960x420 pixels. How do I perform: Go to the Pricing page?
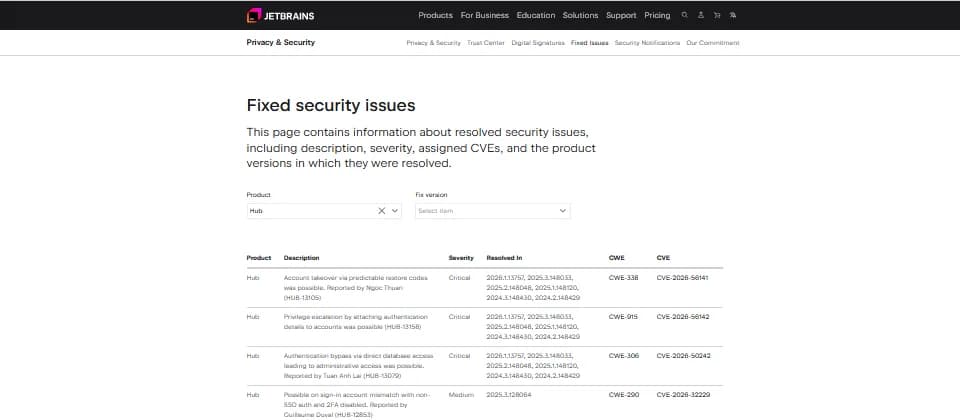tap(657, 15)
